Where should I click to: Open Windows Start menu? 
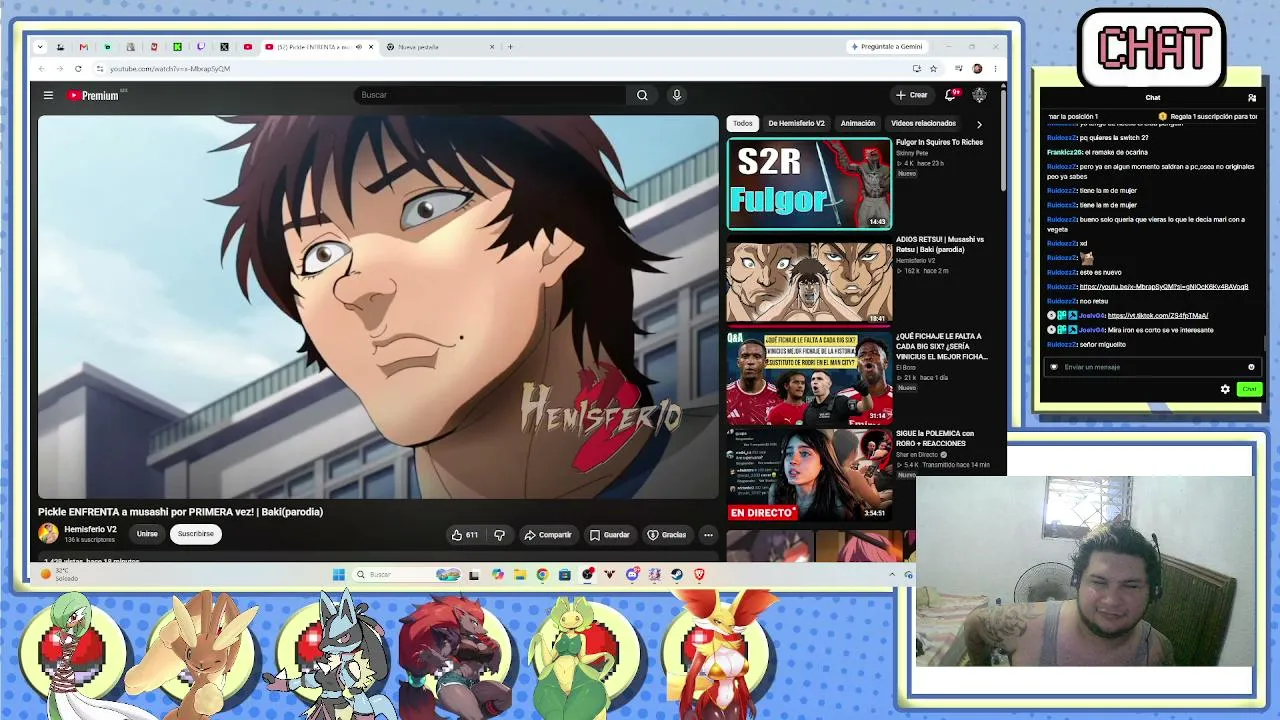pos(339,575)
